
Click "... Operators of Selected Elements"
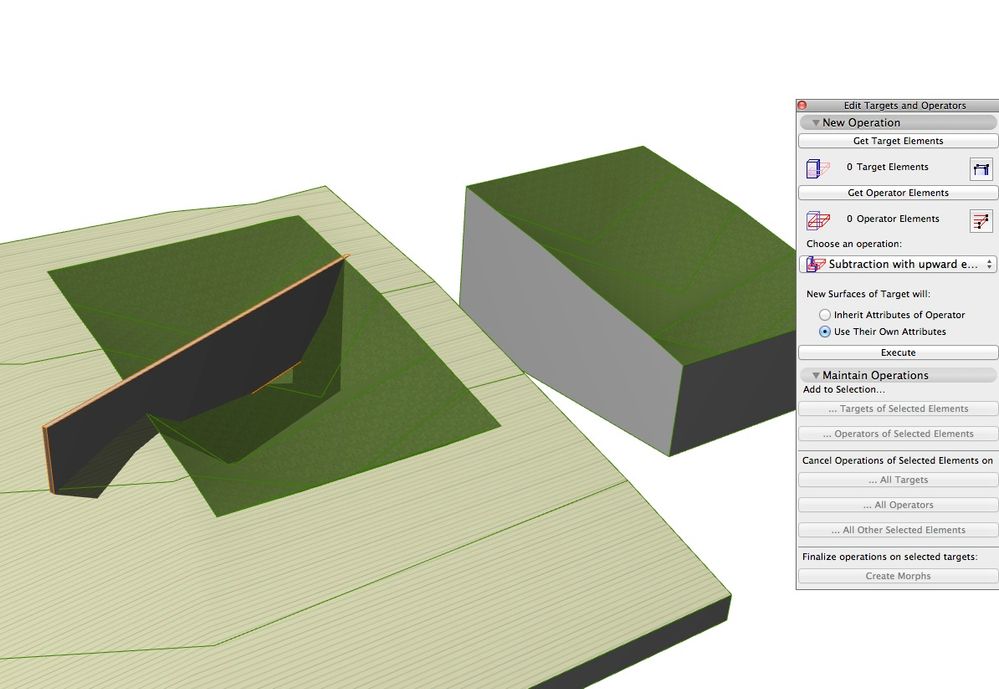point(897,433)
